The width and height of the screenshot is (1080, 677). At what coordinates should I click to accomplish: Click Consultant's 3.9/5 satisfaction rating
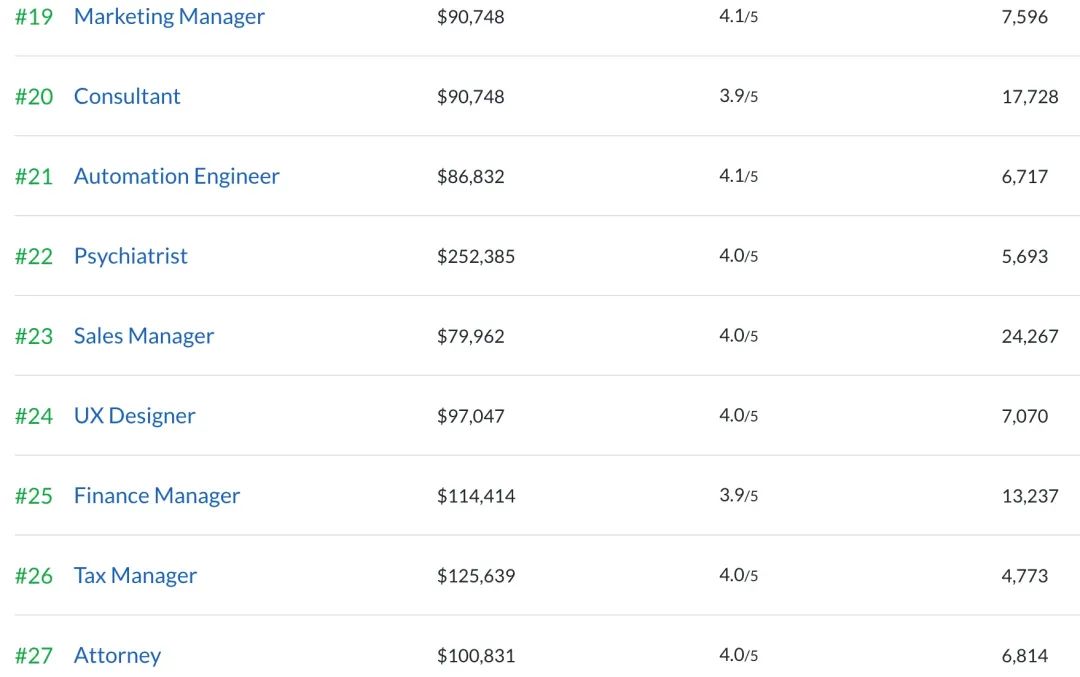pos(738,97)
